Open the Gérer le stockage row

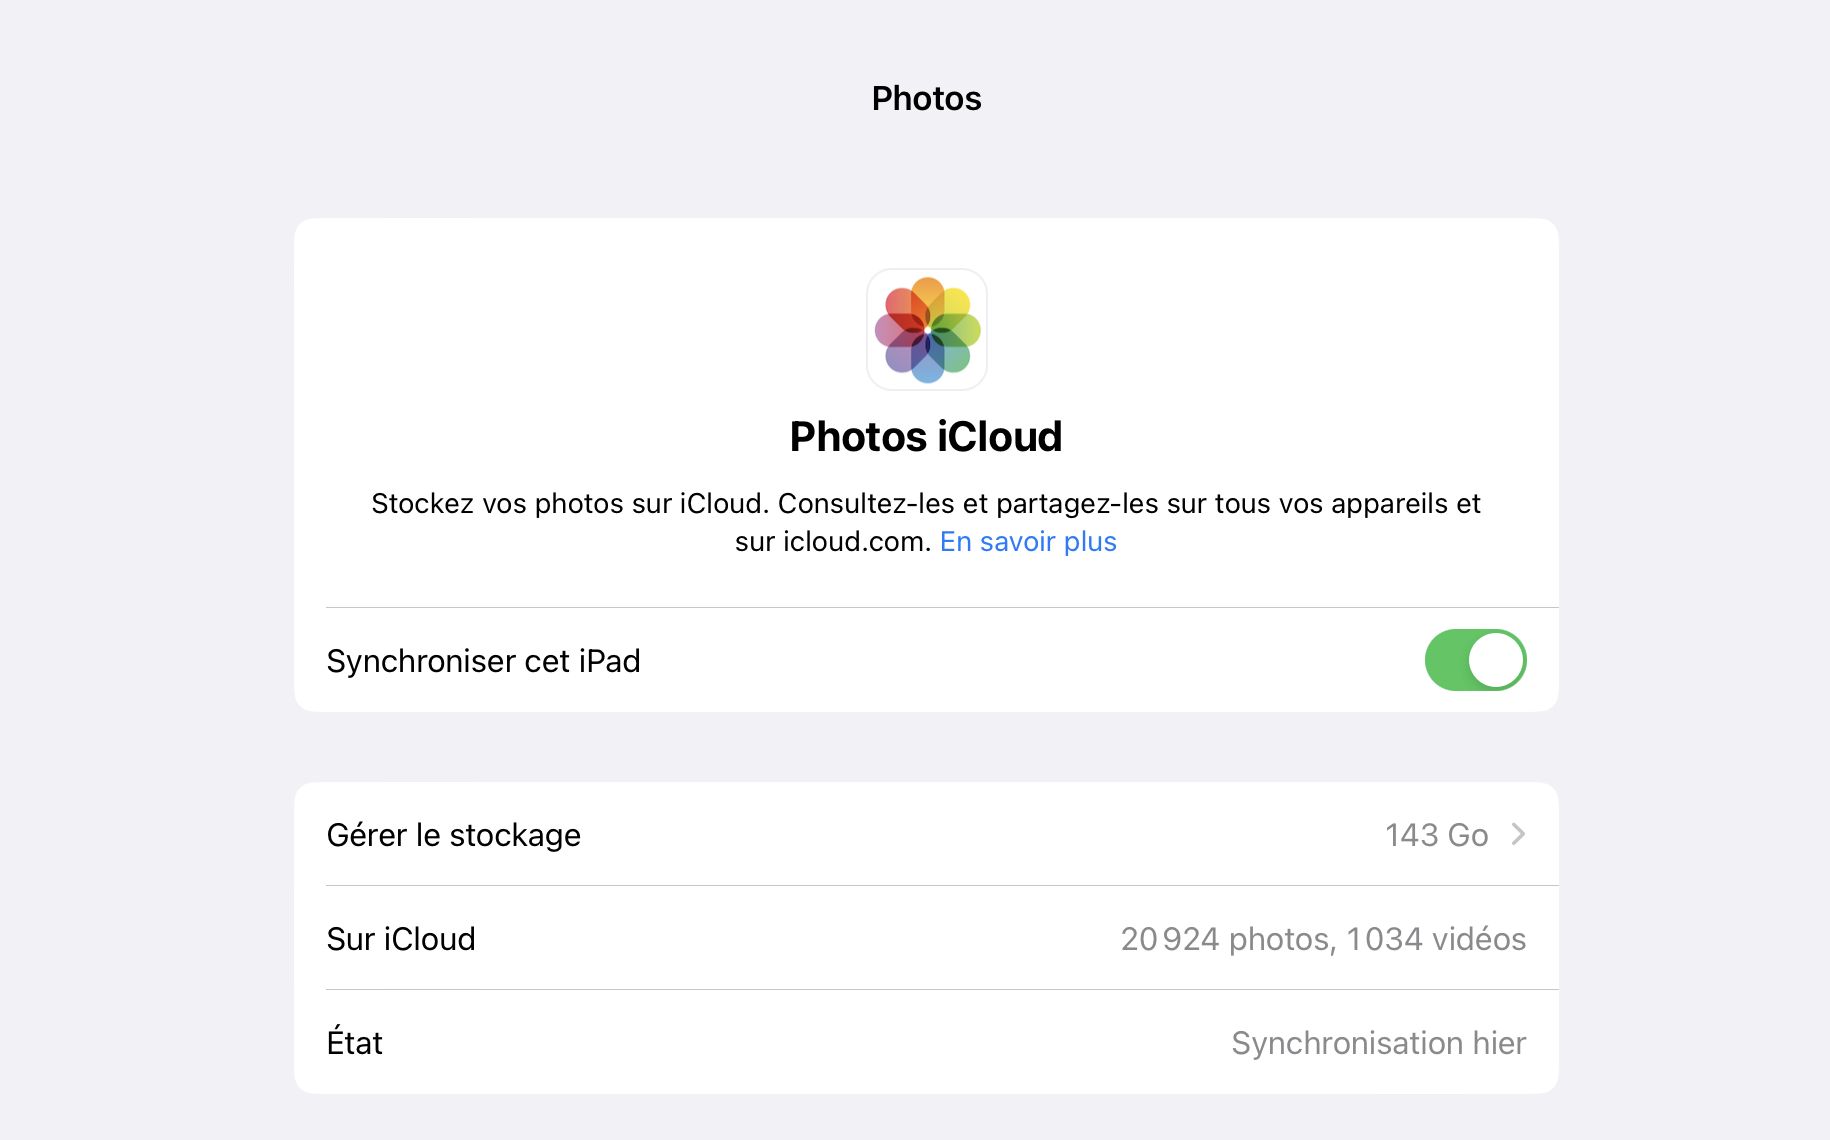coord(926,834)
